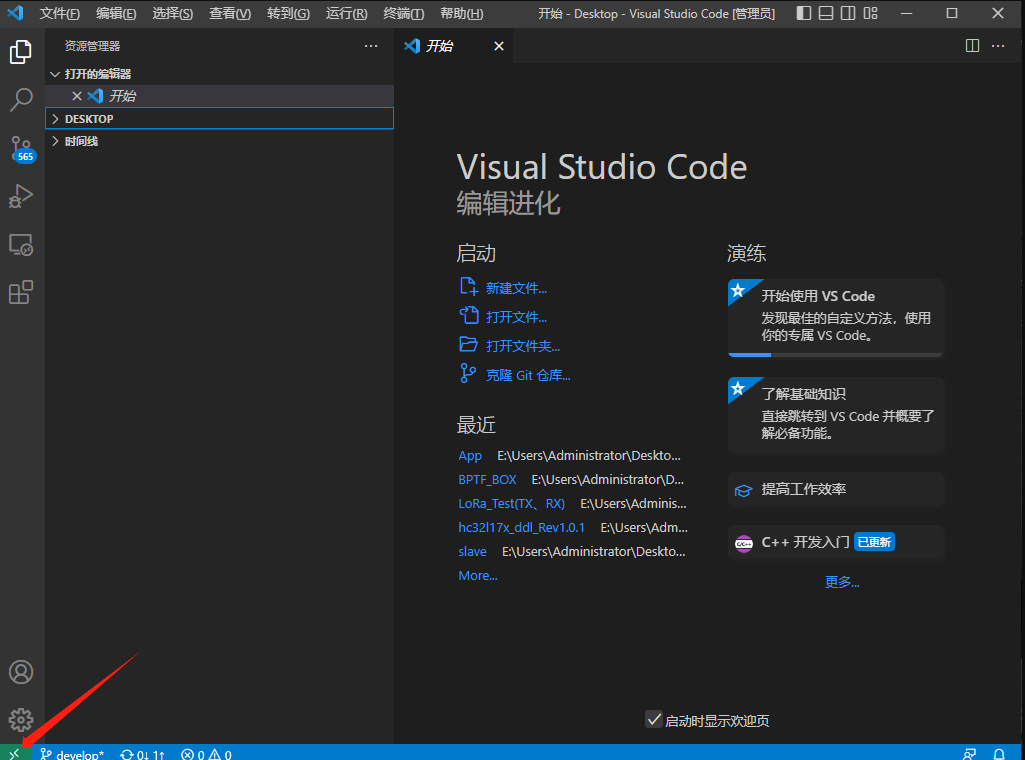Toggle primary side bar layout icon
The width and height of the screenshot is (1025, 760).
point(804,13)
